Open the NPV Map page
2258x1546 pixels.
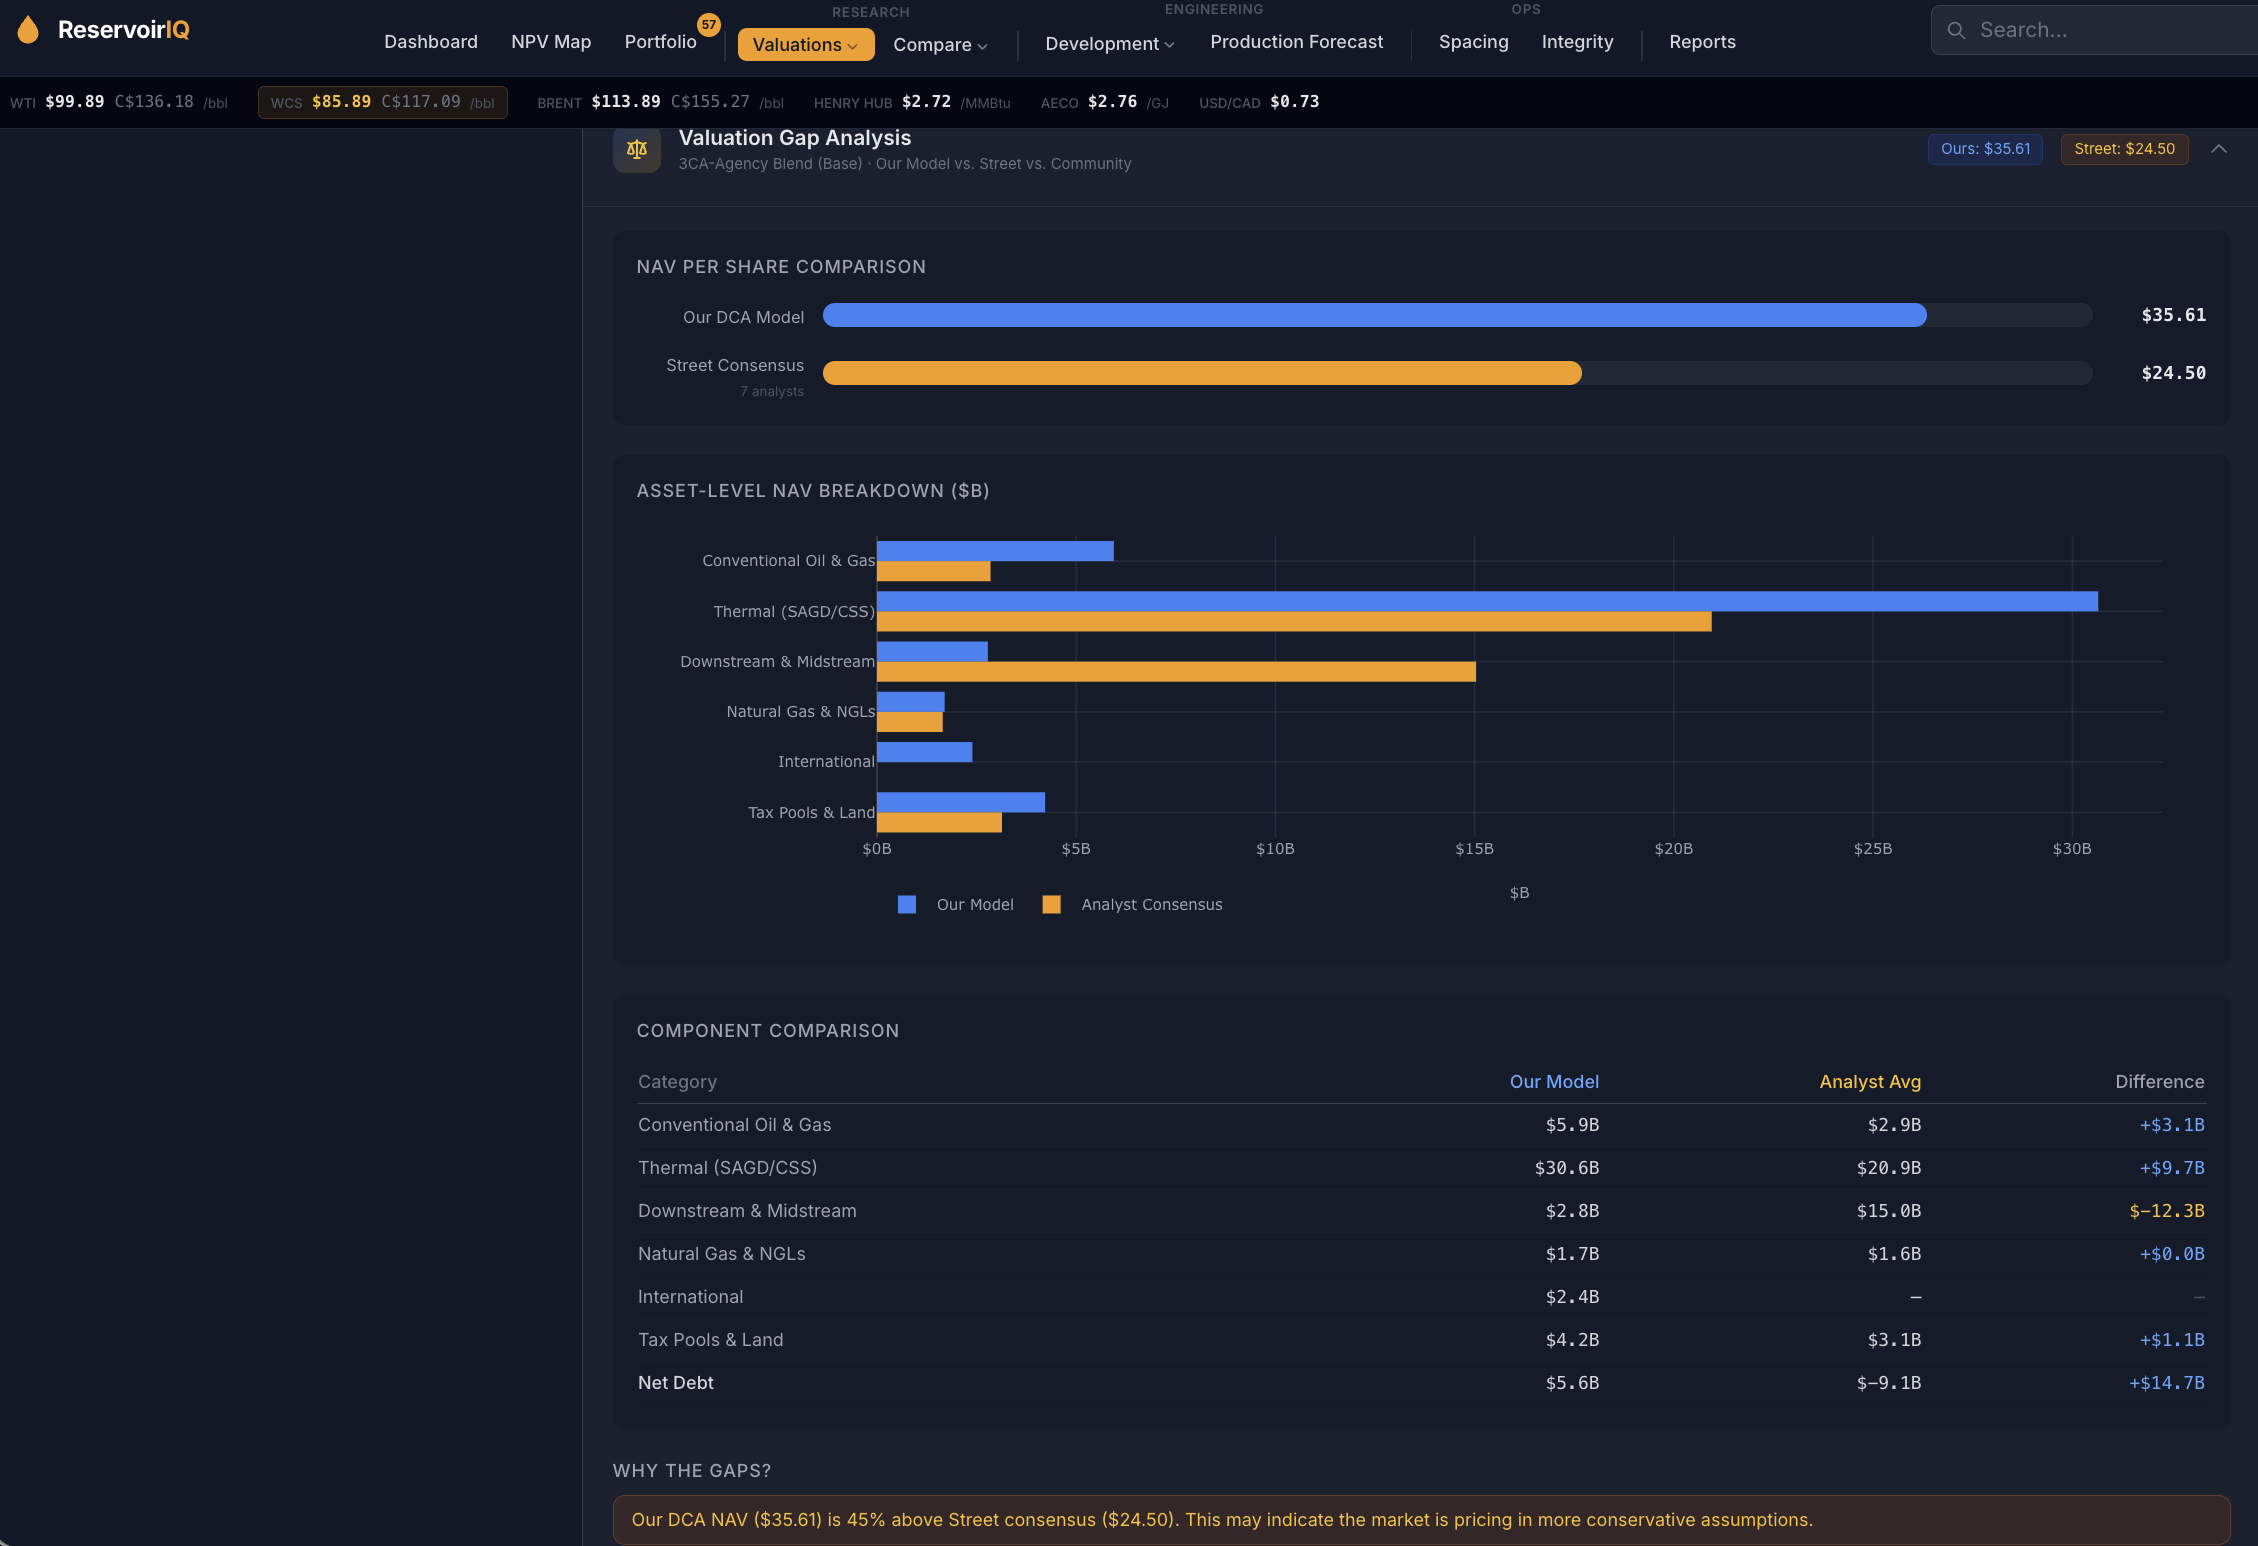[551, 42]
